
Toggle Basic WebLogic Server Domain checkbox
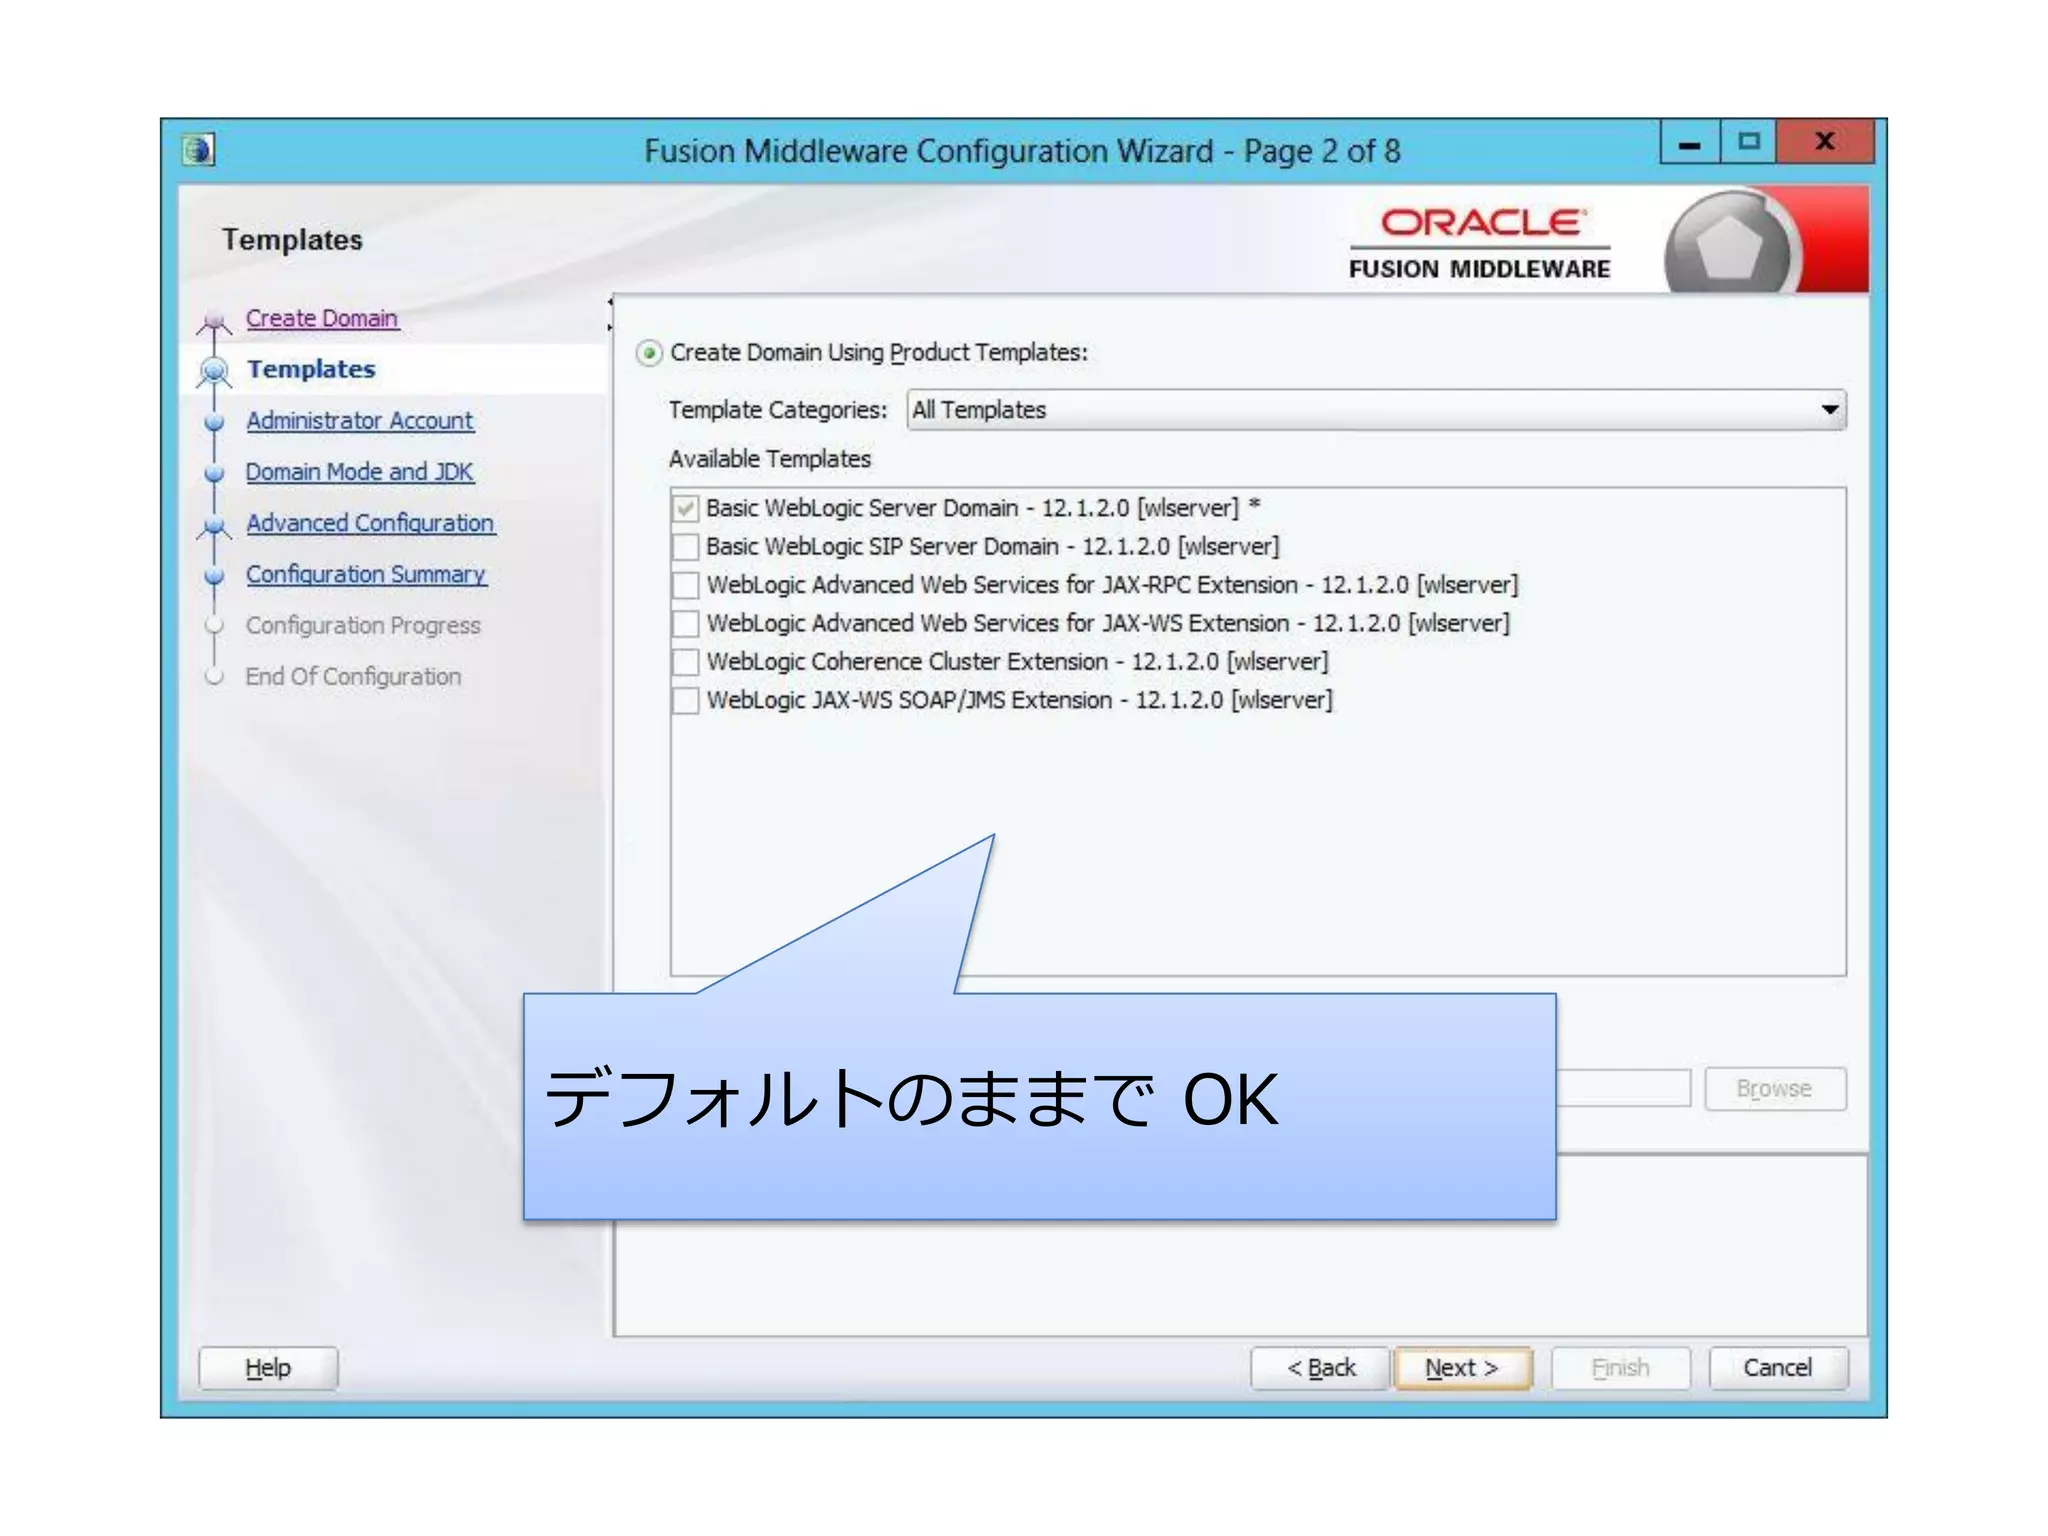pyautogui.click(x=685, y=508)
